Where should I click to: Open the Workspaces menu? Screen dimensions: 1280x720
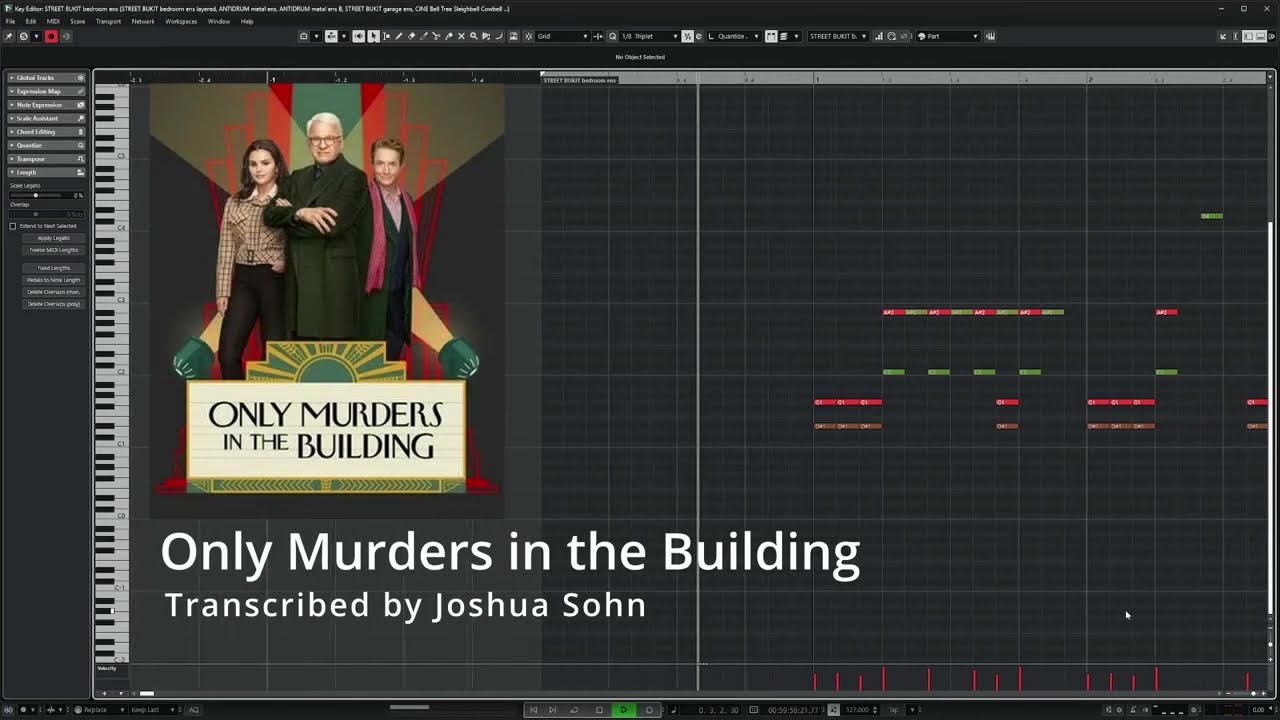coord(181,21)
